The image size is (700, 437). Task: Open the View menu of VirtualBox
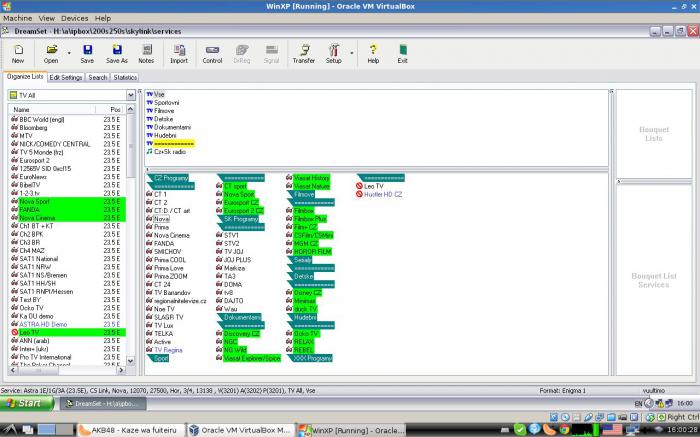click(x=46, y=18)
